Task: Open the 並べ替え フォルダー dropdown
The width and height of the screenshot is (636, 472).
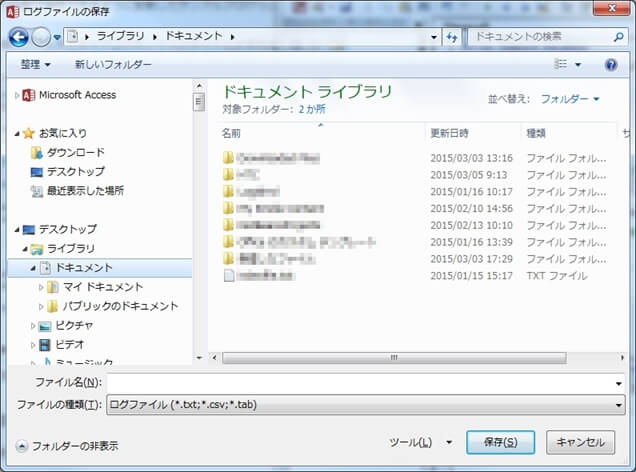Action: (x=570, y=99)
